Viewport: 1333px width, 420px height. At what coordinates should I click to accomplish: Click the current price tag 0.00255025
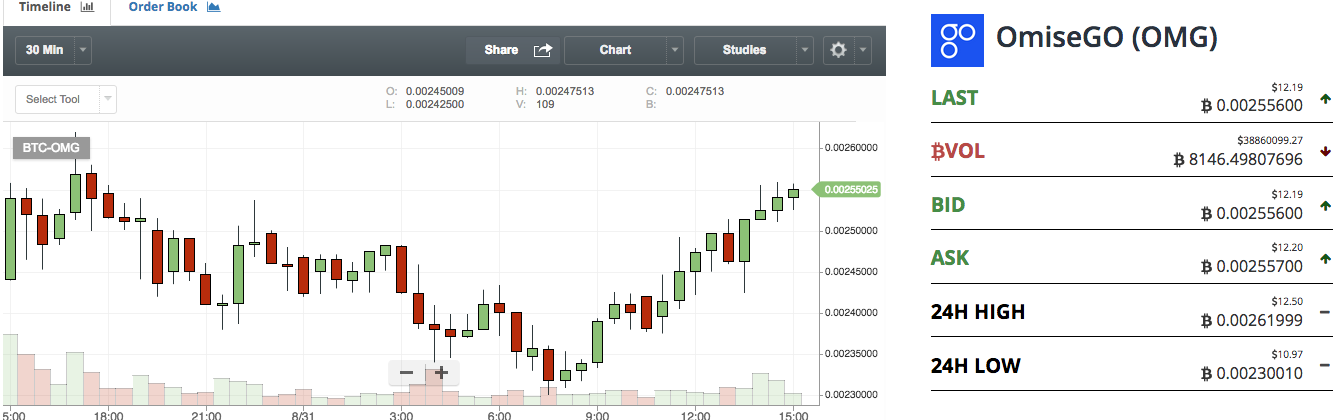[x=849, y=189]
